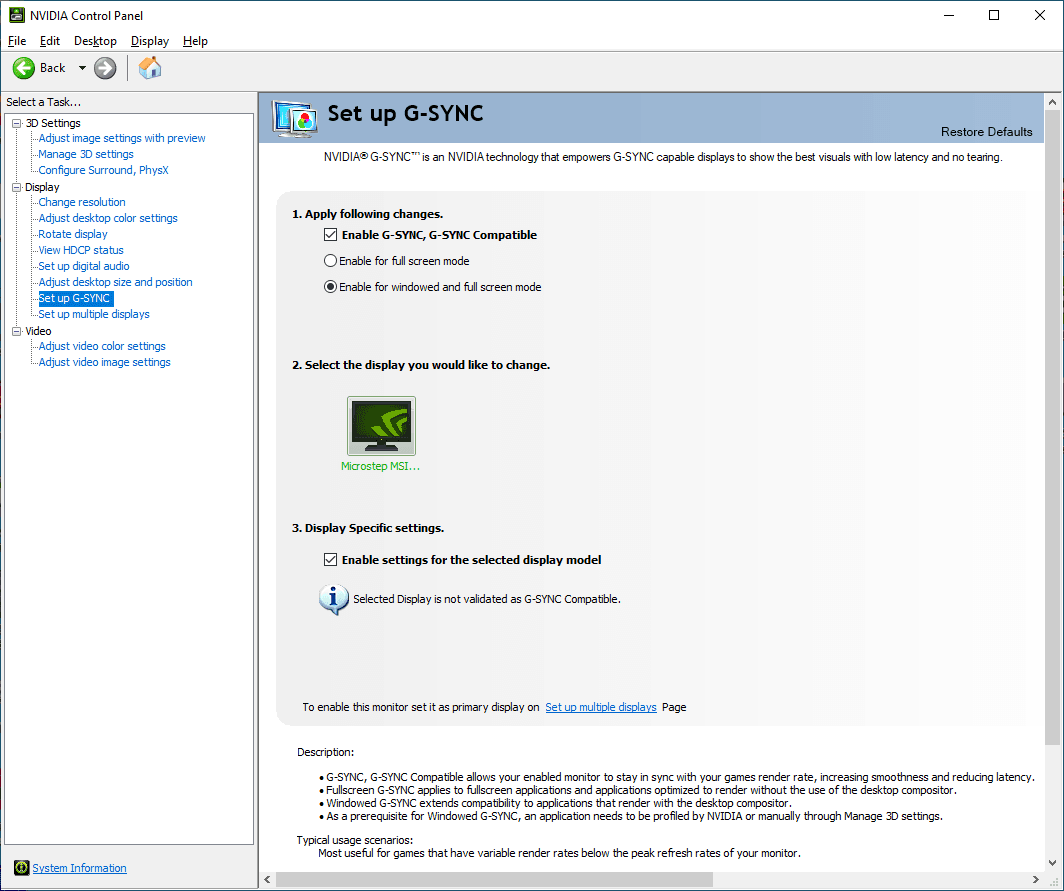Open the System Information link
Image resolution: width=1064 pixels, height=891 pixels.
pos(79,868)
